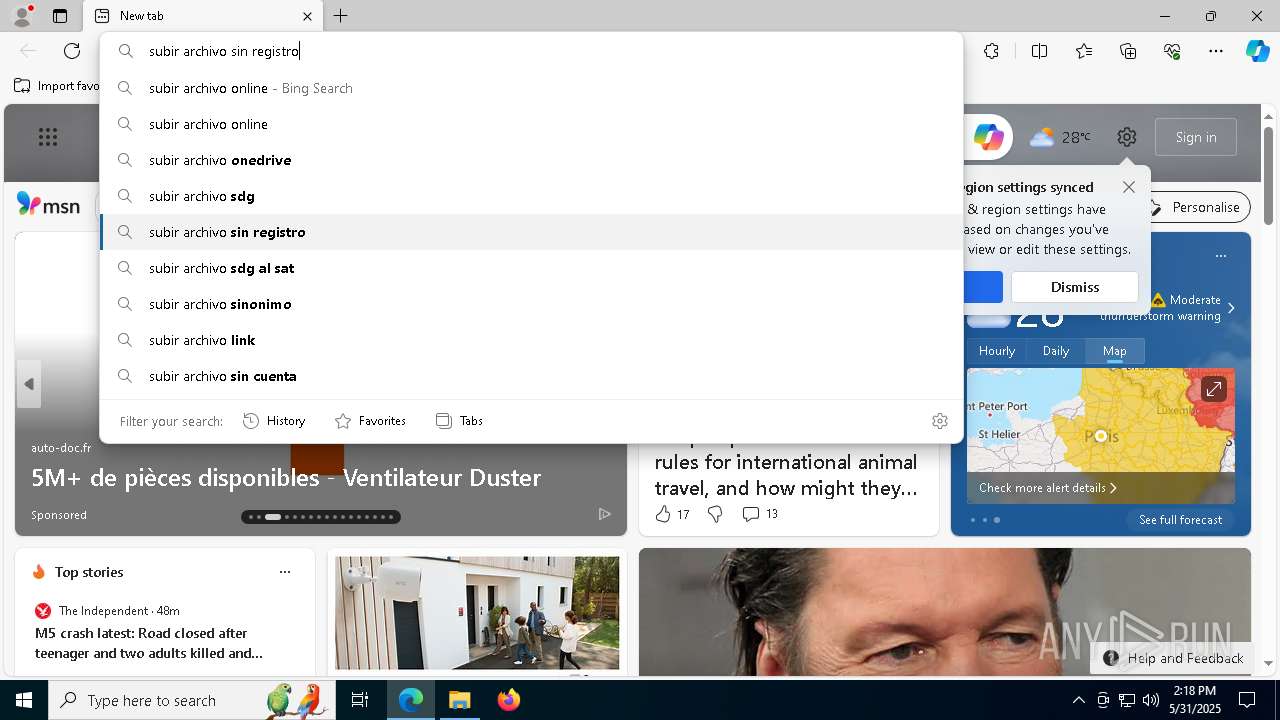Open comments on animal travel article
Viewport: 1280px width, 720px height.
(x=760, y=514)
